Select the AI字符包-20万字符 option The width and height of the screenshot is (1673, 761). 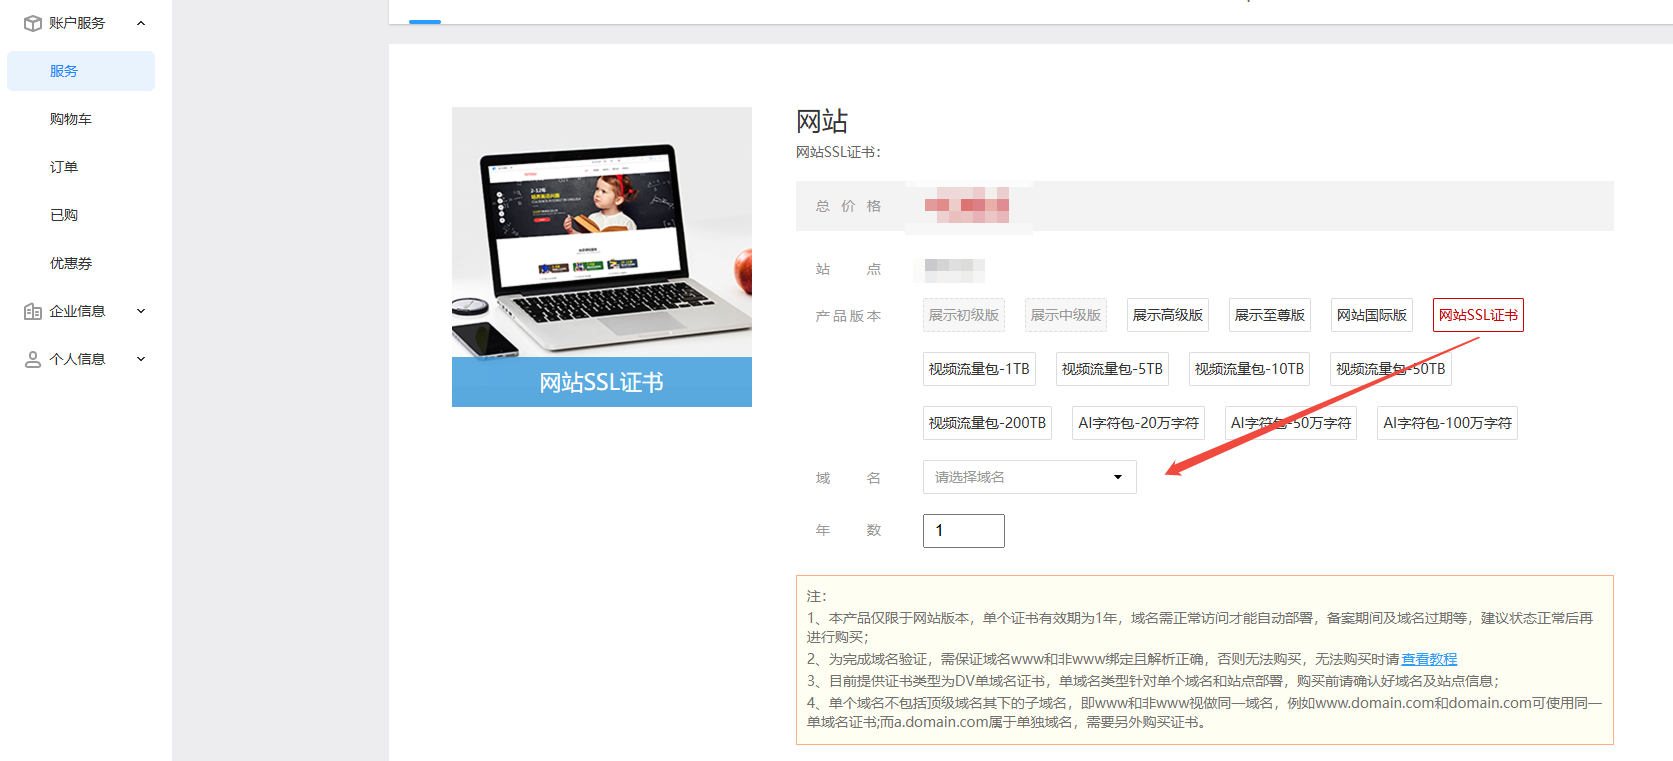point(1138,423)
